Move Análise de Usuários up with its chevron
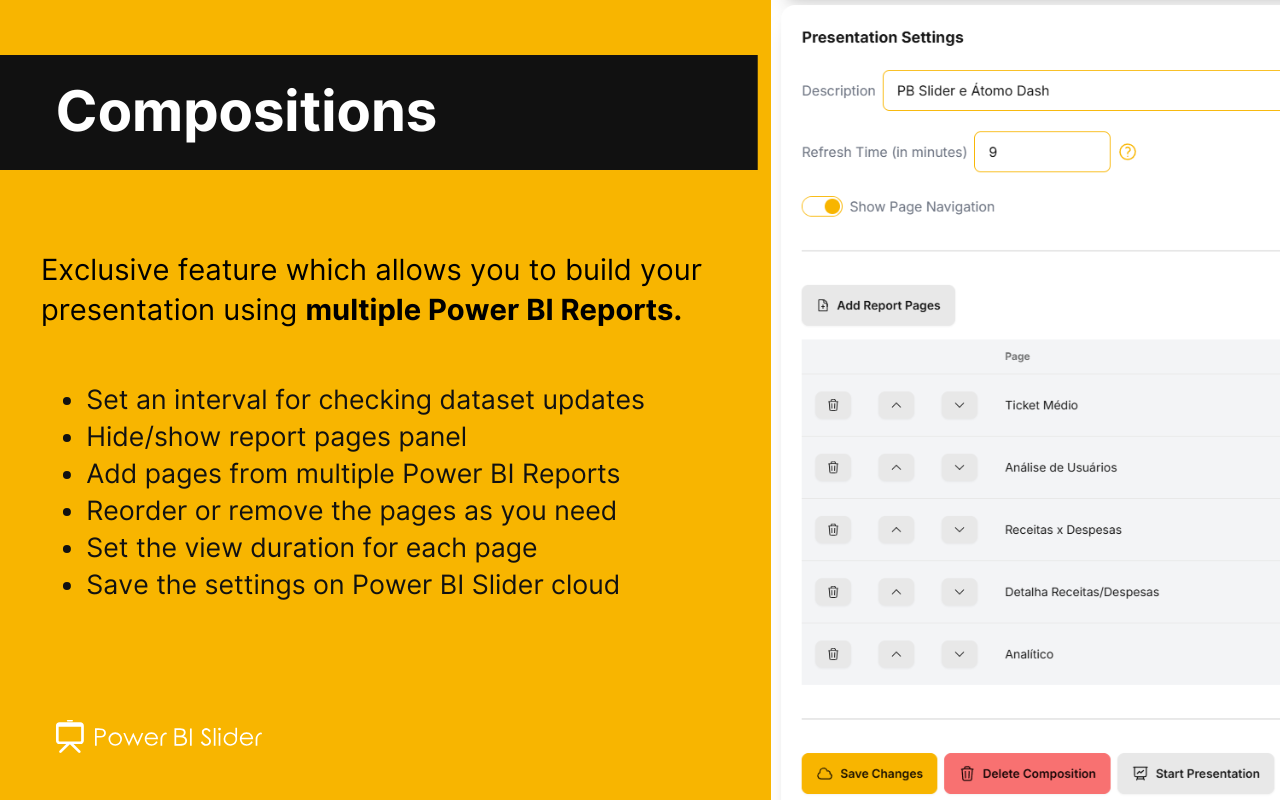 [x=895, y=467]
